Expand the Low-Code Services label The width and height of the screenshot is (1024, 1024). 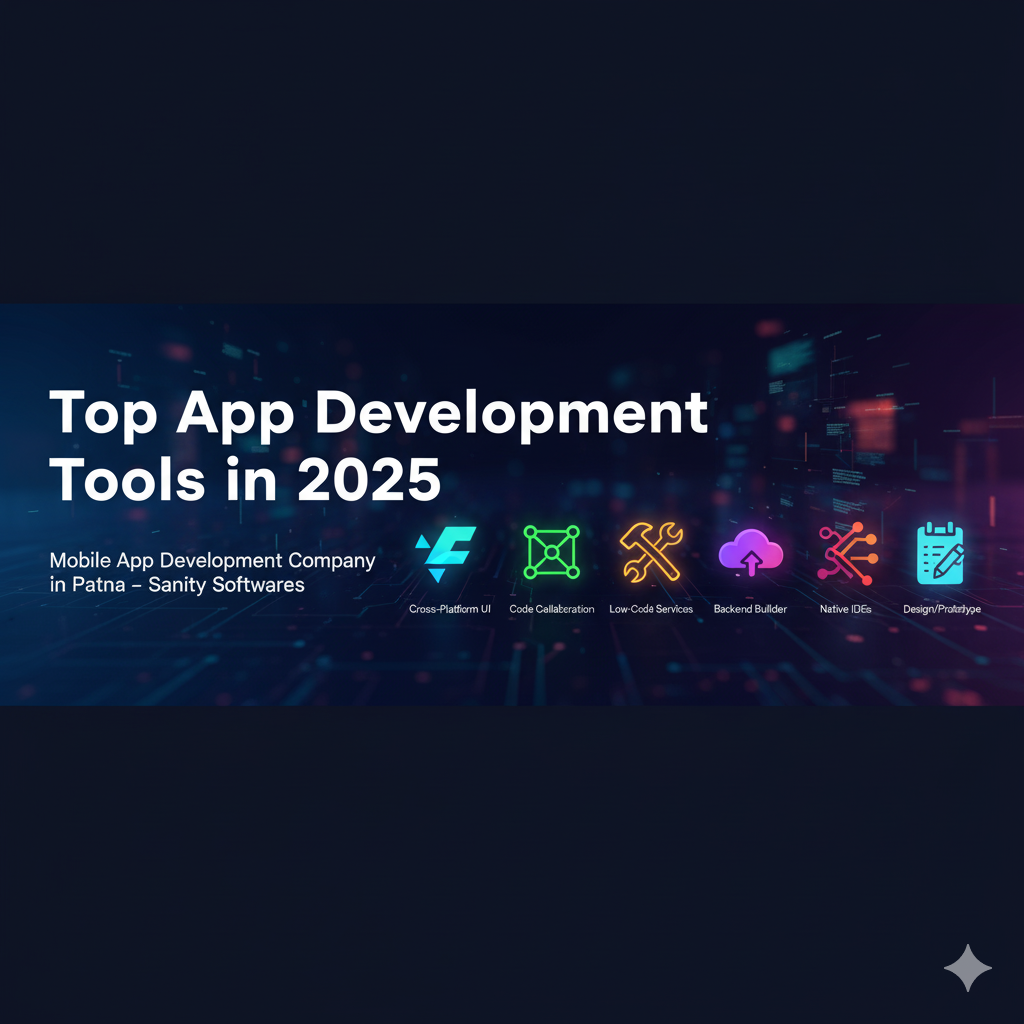[x=651, y=608]
